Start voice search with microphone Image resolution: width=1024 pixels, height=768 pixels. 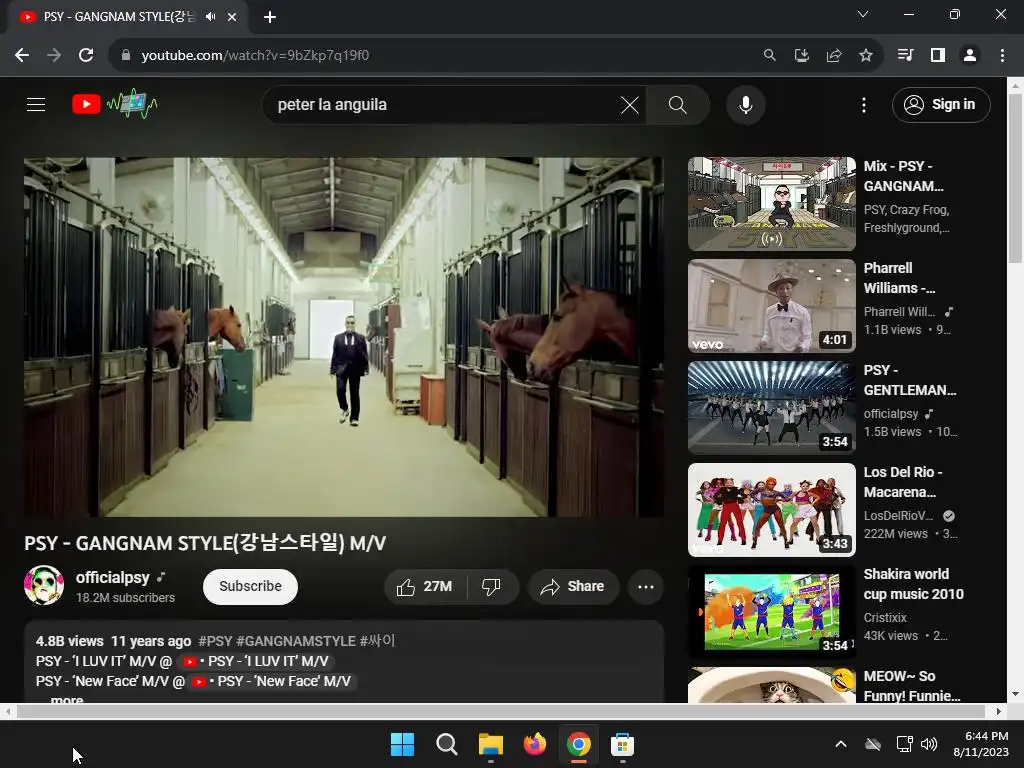click(745, 104)
